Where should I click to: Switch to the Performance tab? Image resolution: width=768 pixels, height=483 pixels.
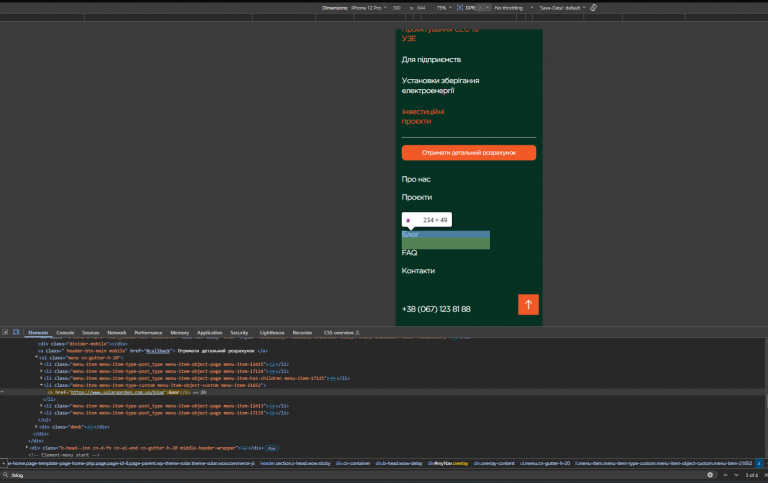[148, 333]
